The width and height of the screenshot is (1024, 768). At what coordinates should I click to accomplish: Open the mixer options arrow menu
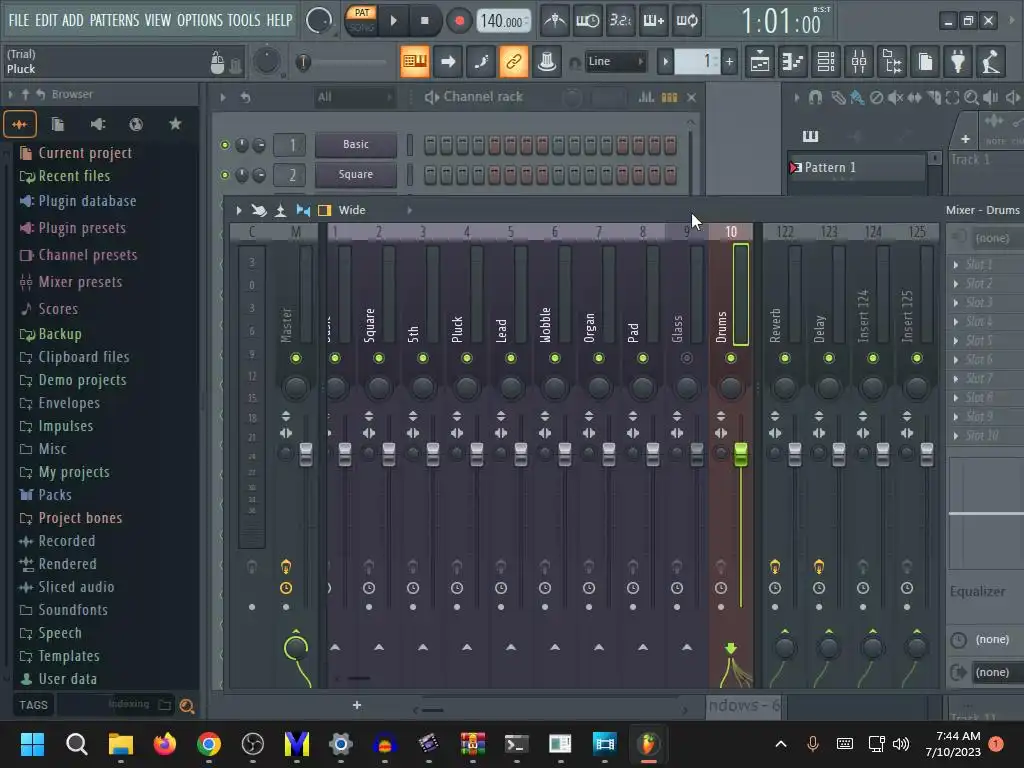pyautogui.click(x=238, y=210)
